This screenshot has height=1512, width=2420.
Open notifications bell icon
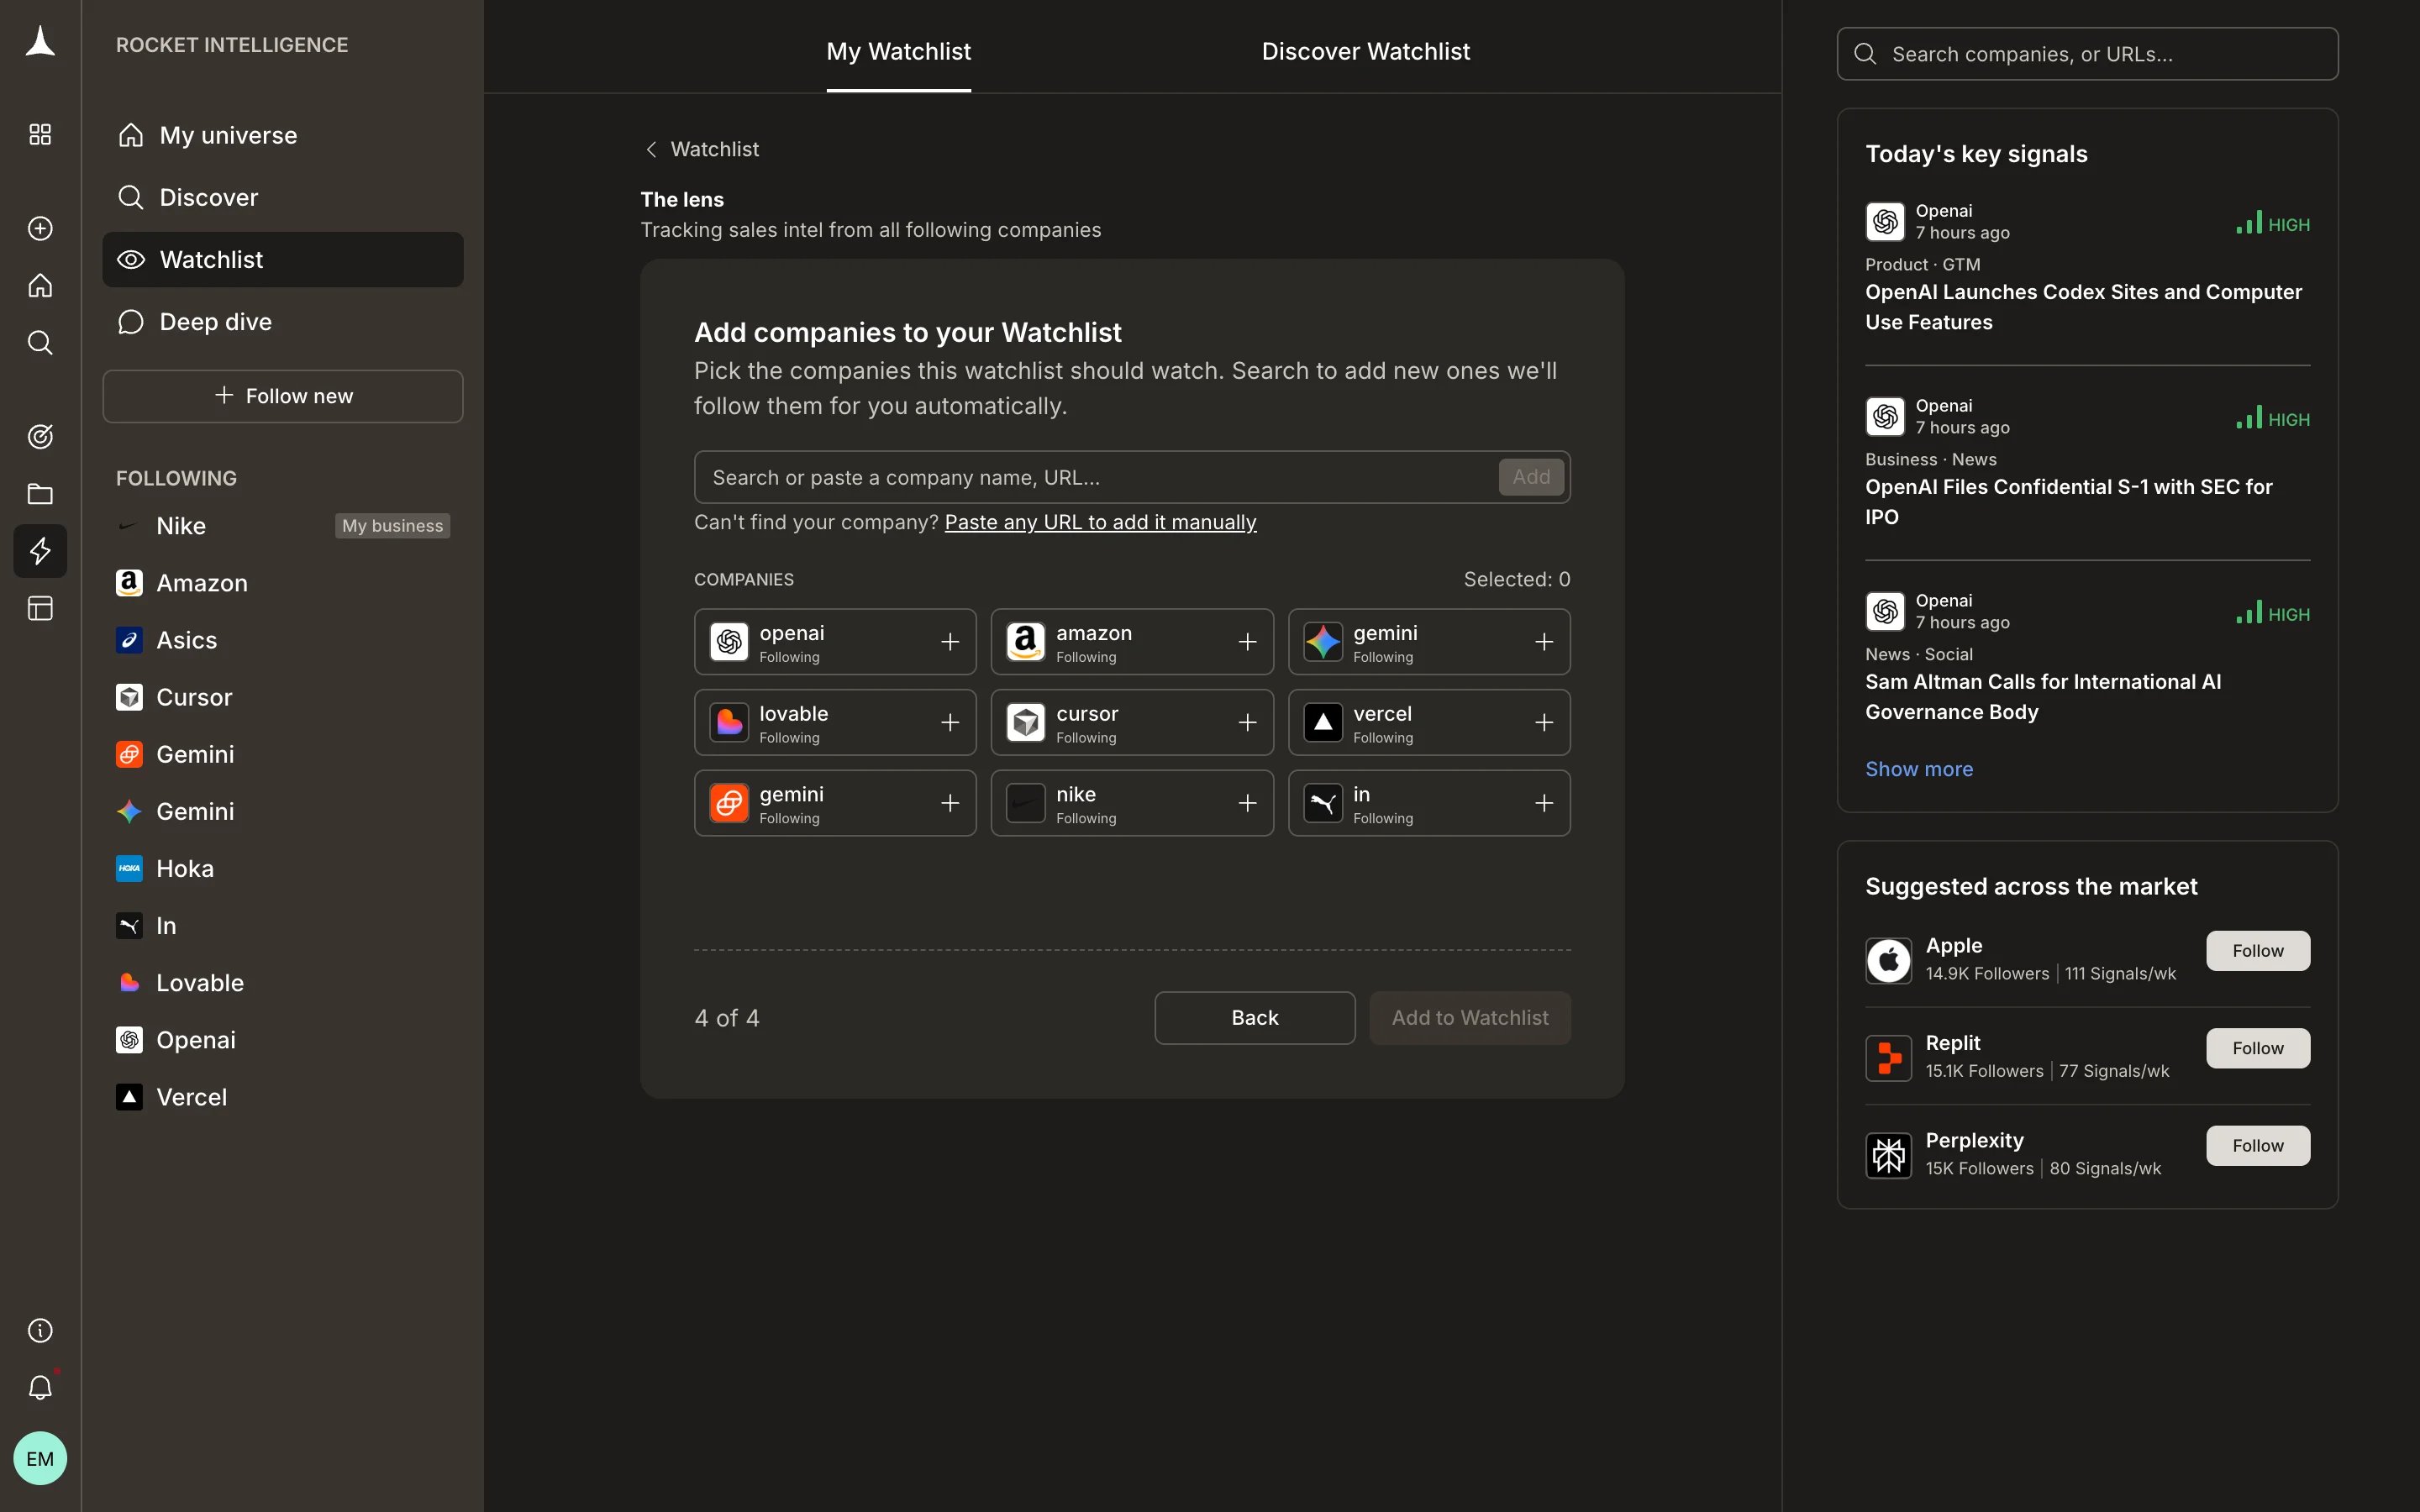[40, 1387]
